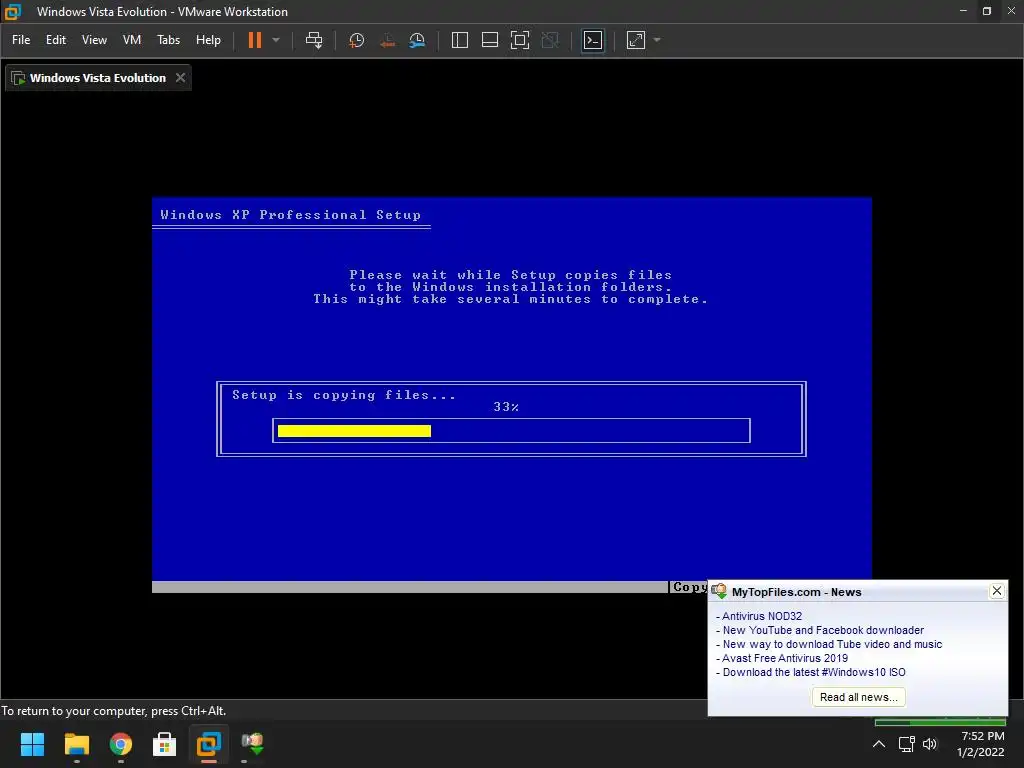Switch to Unity mode

[551, 40]
